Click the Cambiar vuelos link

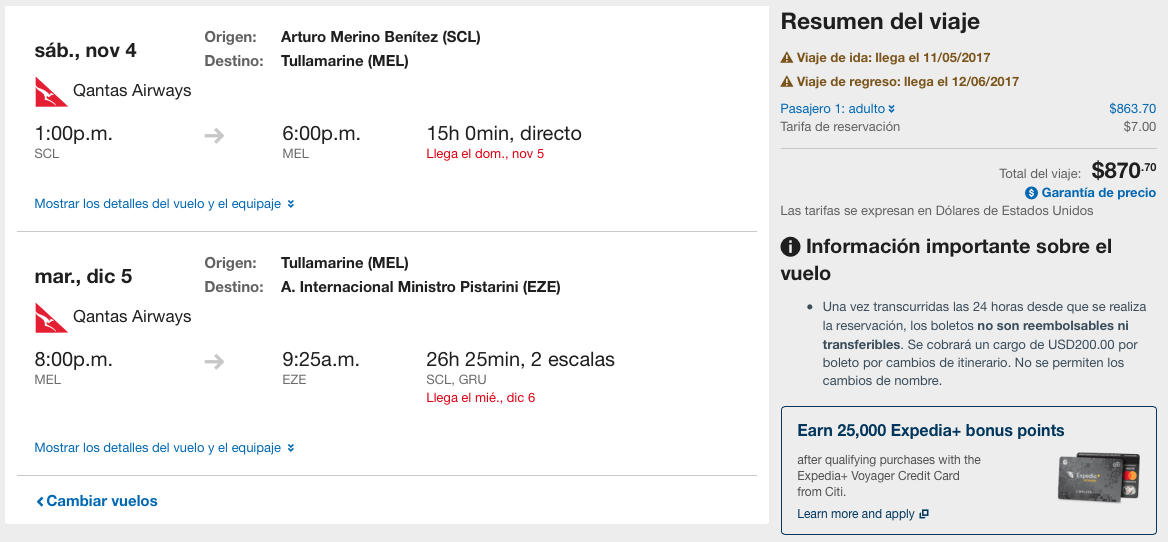(97, 501)
